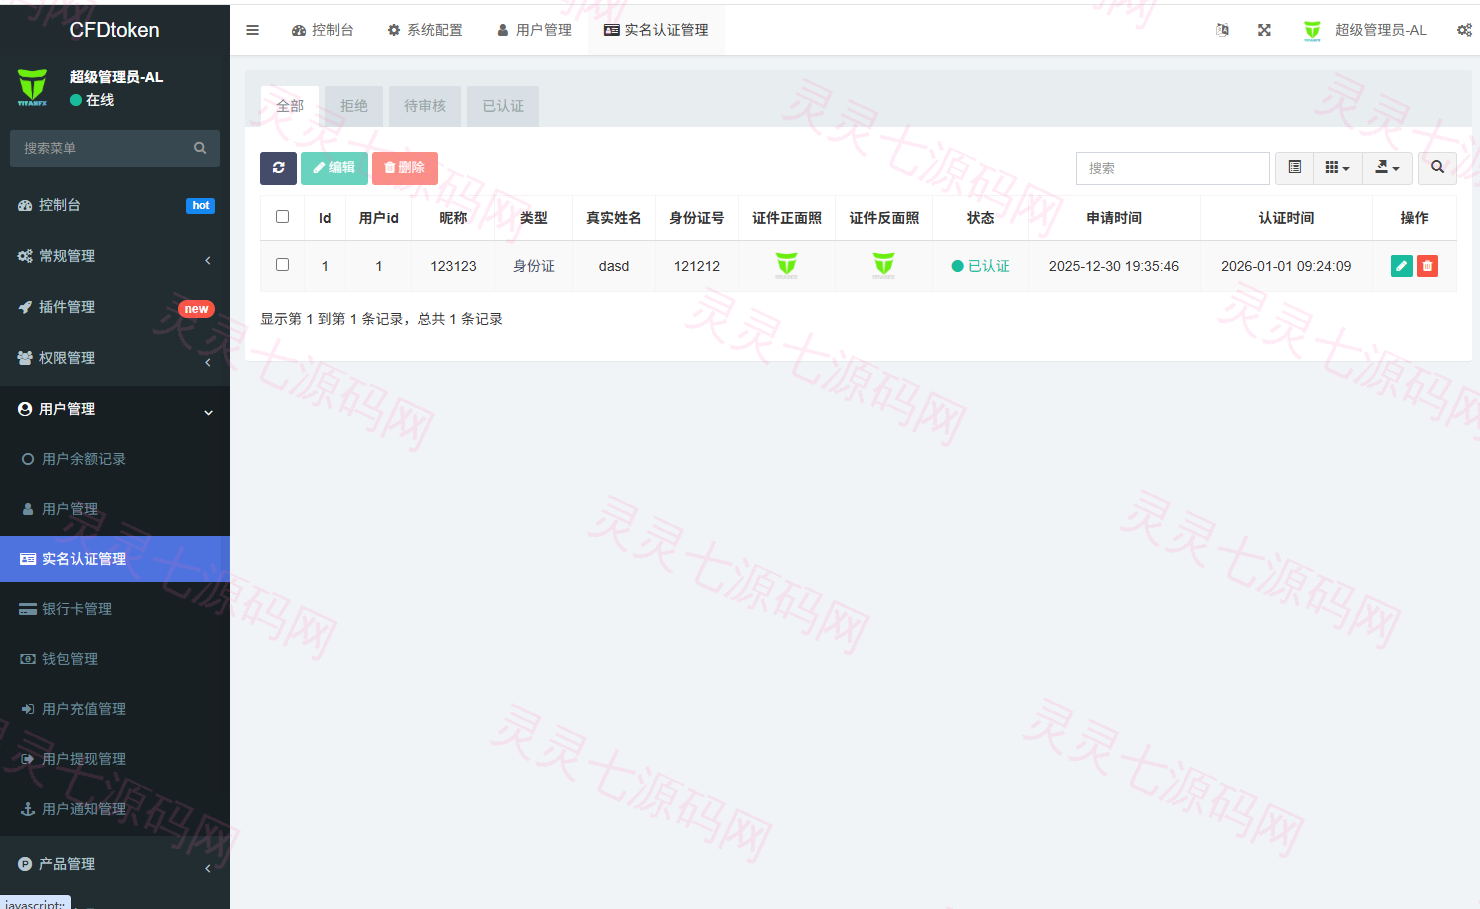This screenshot has width=1480, height=909.
Task: Check the row 1 checkbox
Action: (282, 265)
